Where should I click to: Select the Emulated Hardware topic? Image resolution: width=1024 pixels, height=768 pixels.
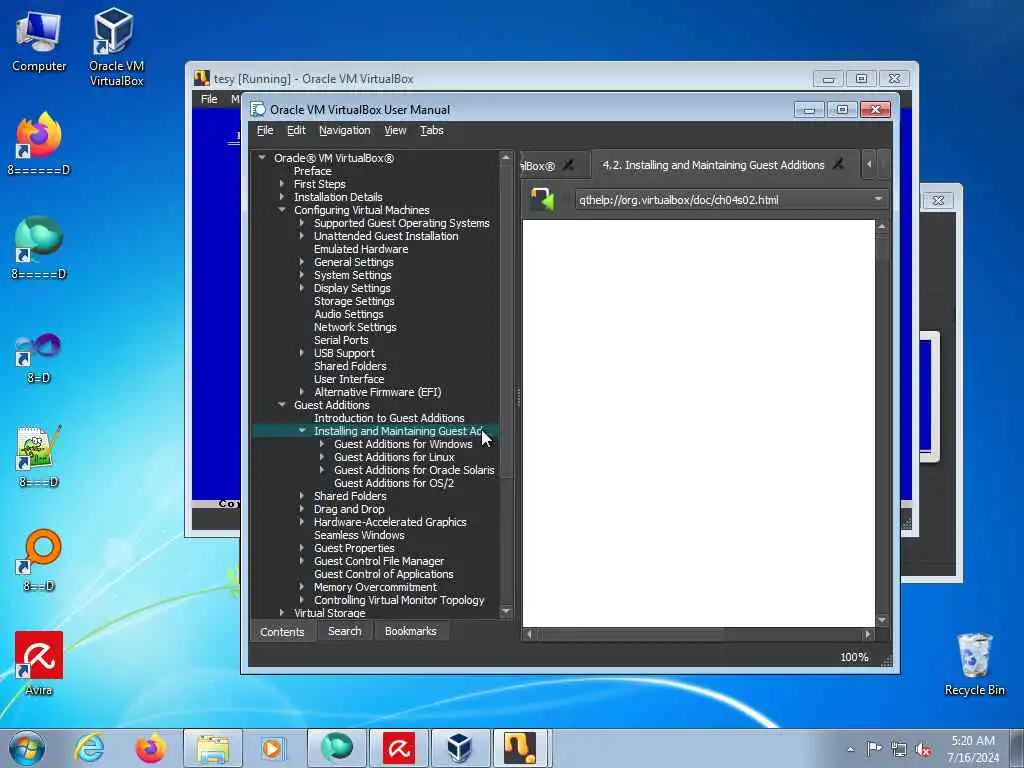point(360,249)
